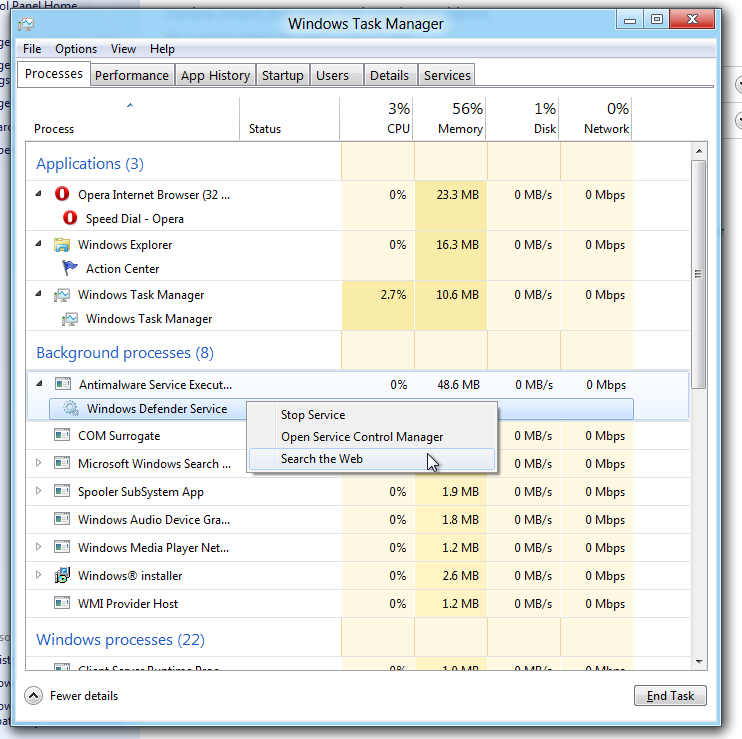This screenshot has width=742, height=739.
Task: Switch to the Performance tab
Action: [132, 75]
